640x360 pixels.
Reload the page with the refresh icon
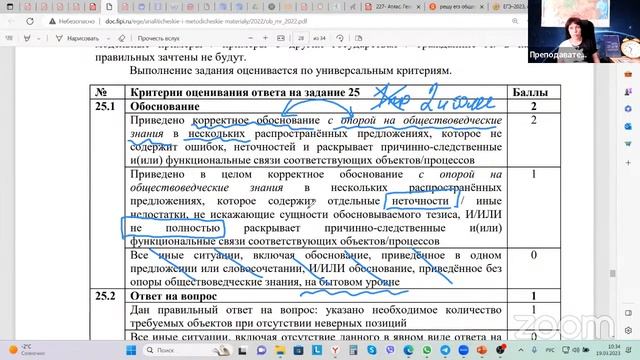[30, 21]
